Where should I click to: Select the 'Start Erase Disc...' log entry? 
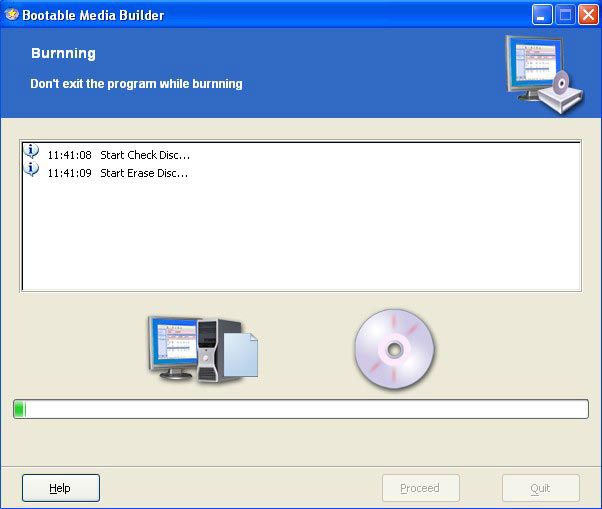coord(144,173)
